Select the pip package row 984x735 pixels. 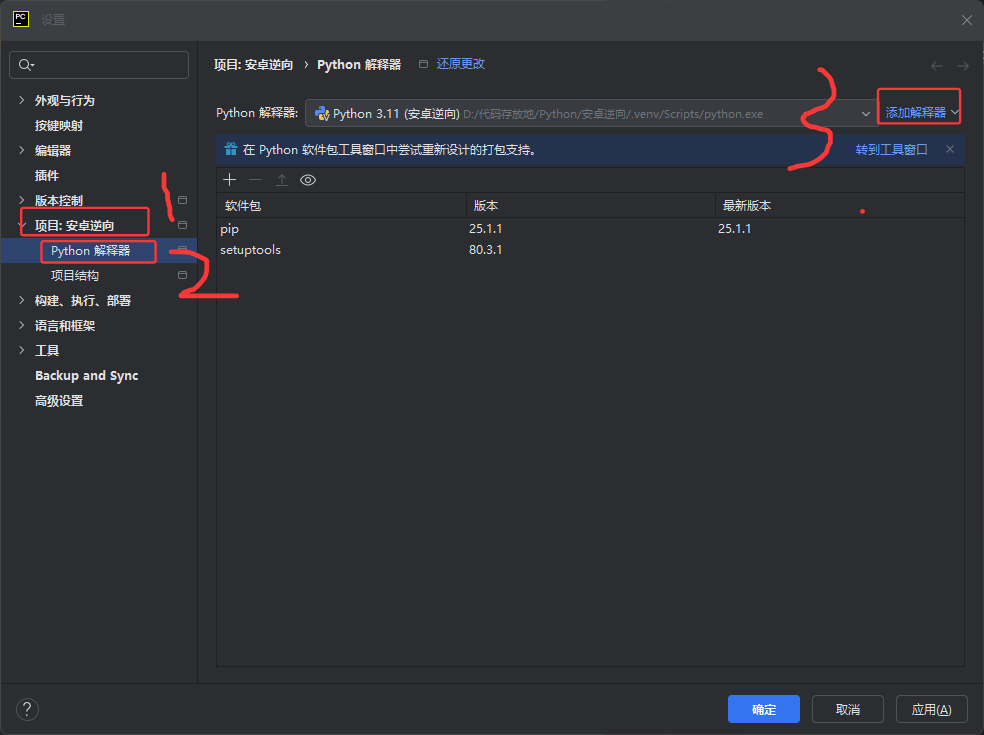[x=590, y=228]
